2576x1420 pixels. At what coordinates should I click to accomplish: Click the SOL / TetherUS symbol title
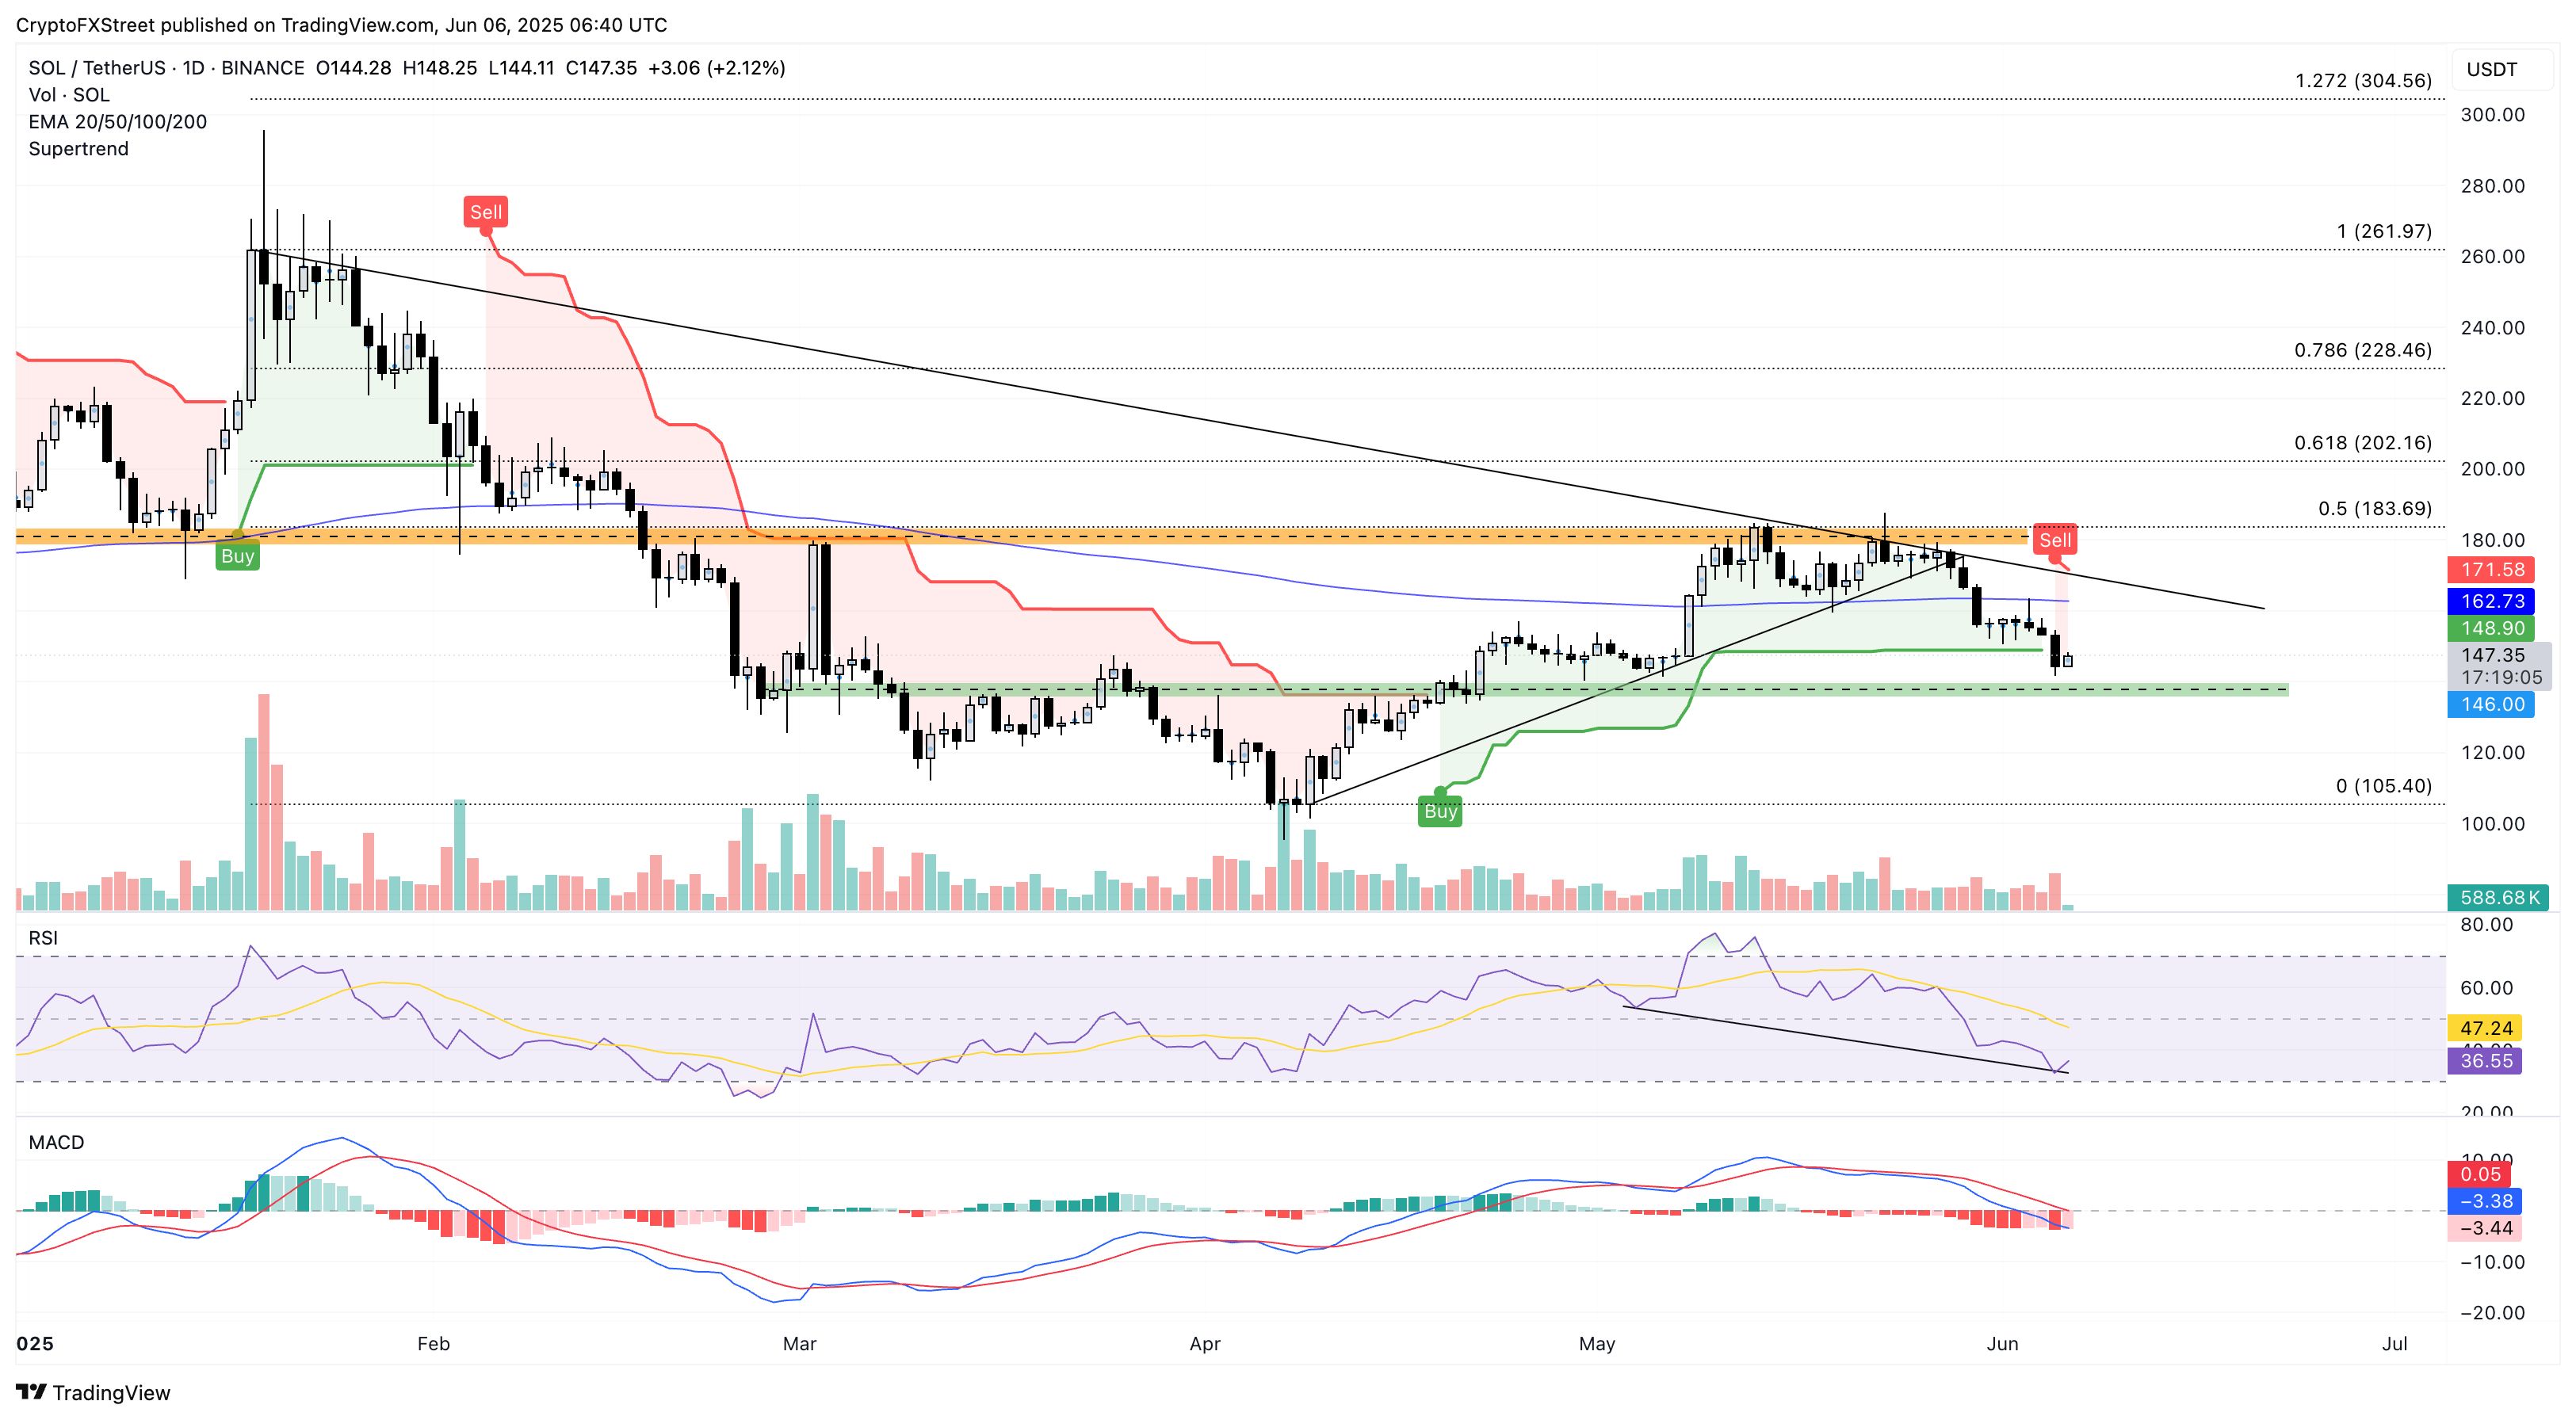pyautogui.click(x=97, y=68)
